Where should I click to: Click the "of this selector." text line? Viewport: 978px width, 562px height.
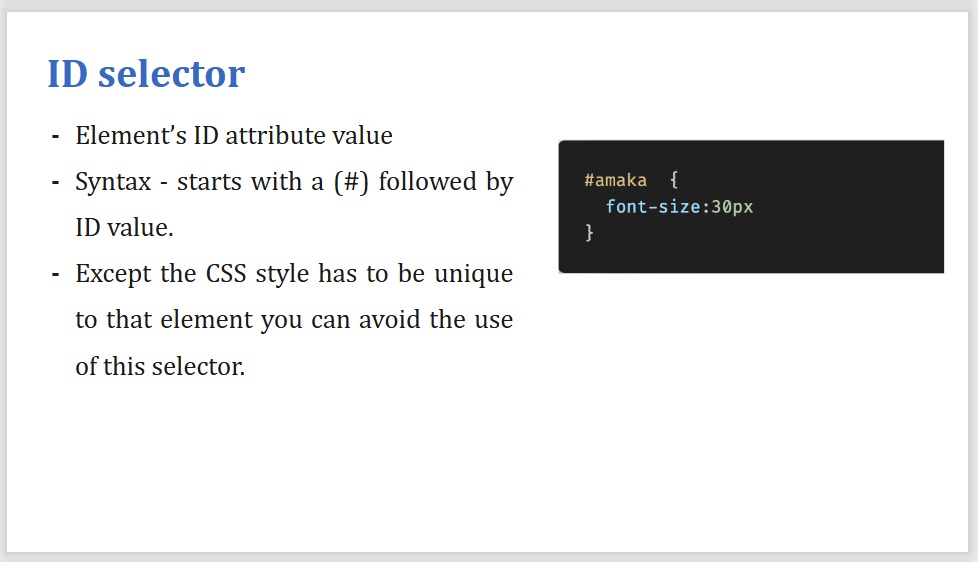click(160, 366)
